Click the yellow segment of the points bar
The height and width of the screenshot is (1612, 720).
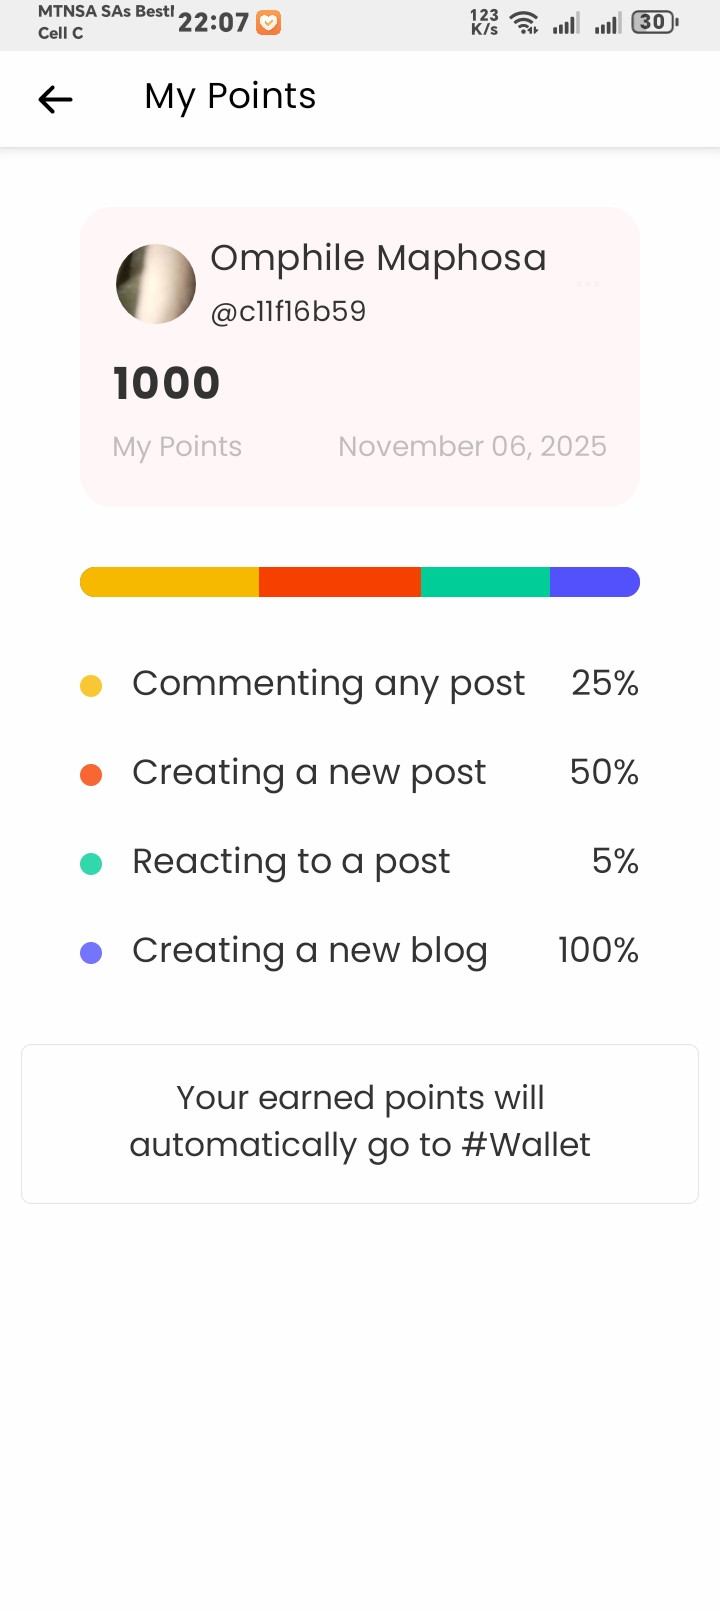pos(169,582)
